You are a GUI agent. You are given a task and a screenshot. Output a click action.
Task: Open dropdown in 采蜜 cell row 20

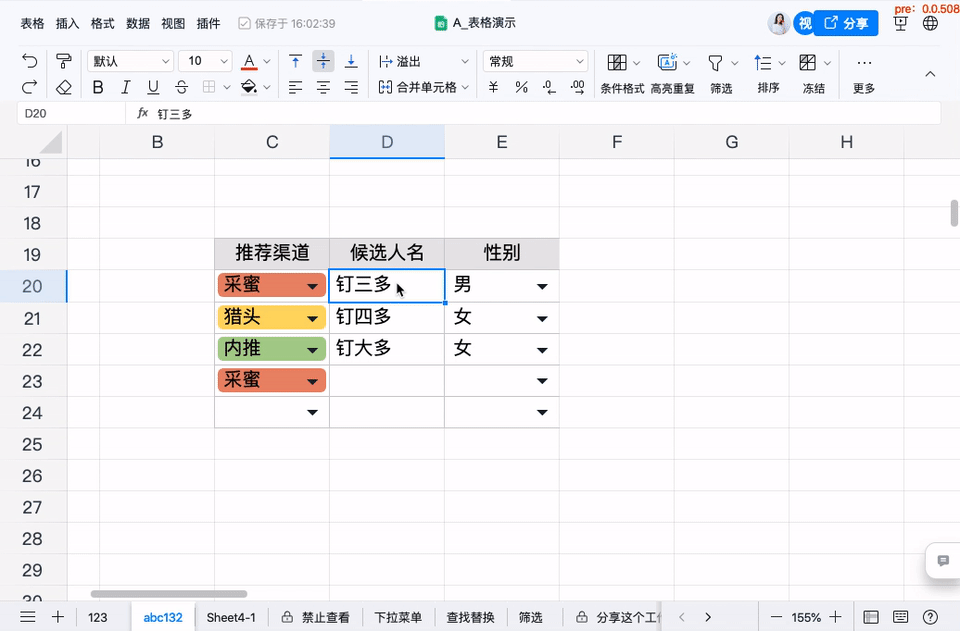point(312,286)
